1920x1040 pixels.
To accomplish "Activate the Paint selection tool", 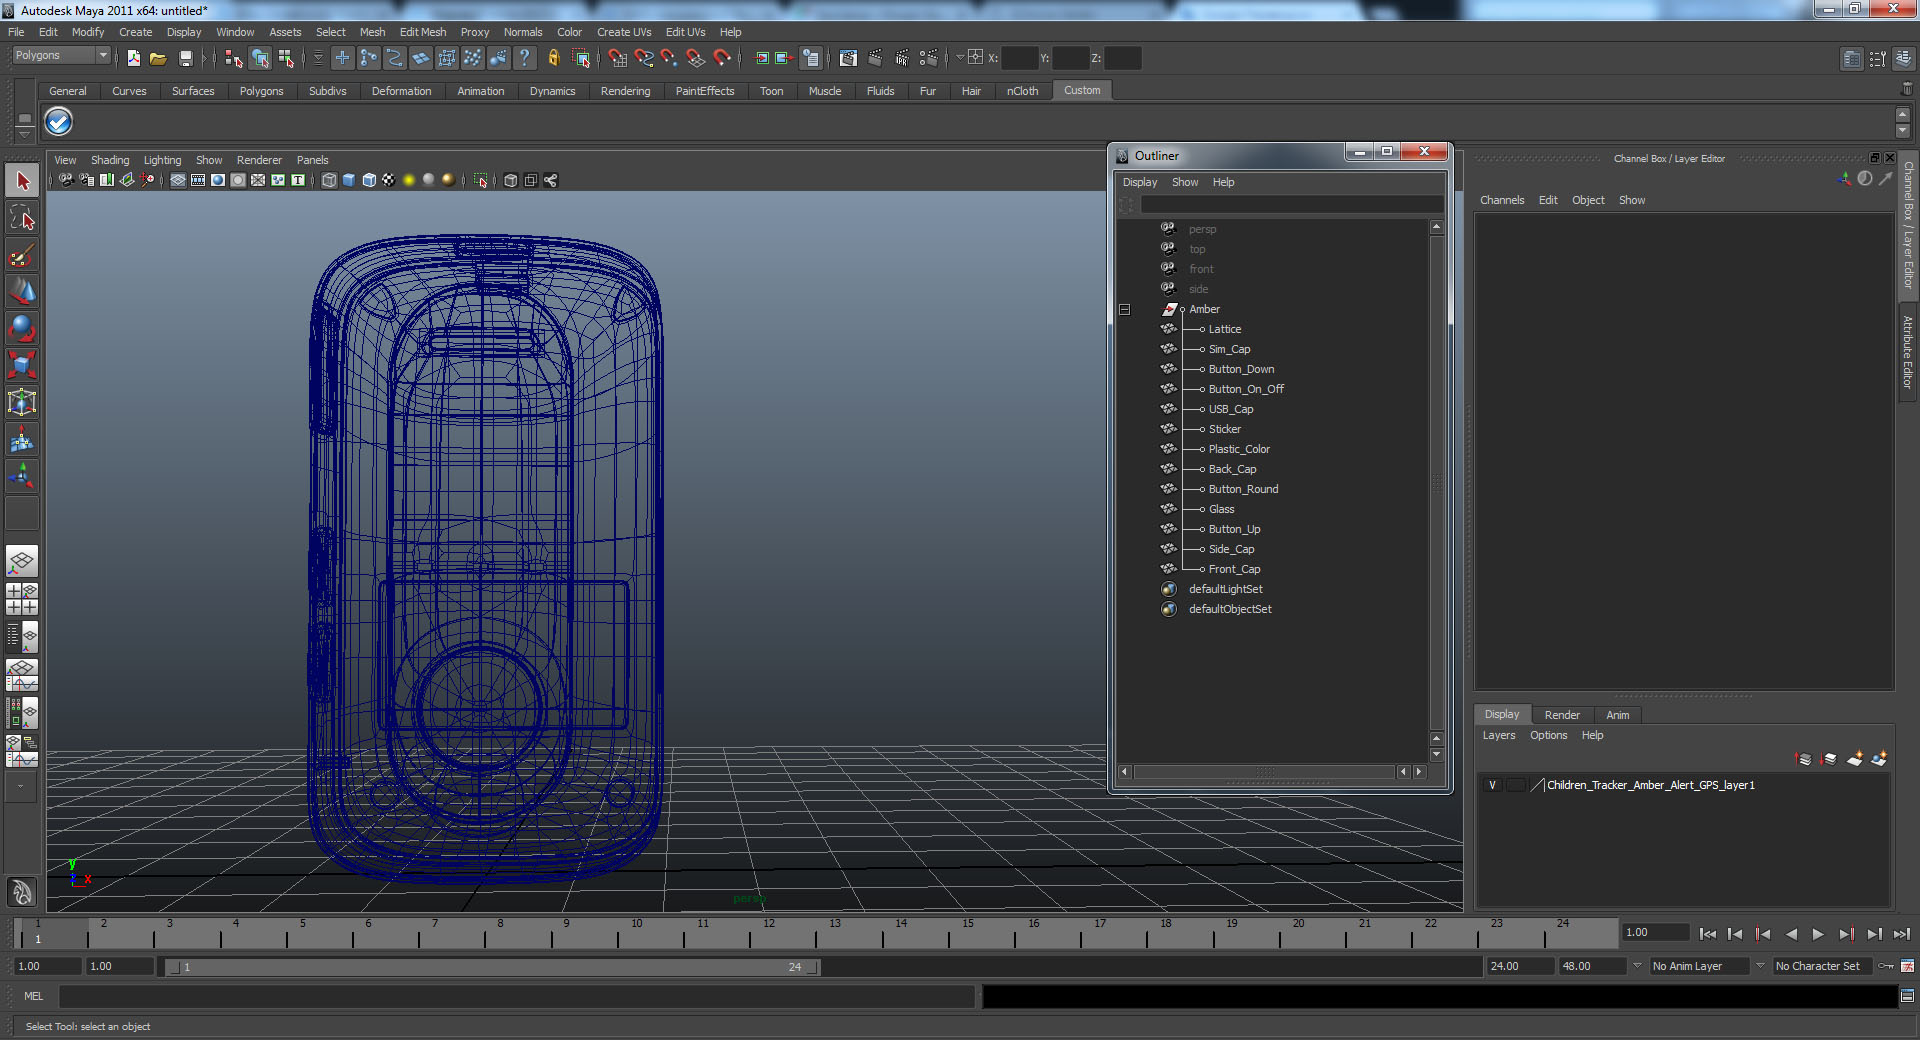I will pyautogui.click(x=22, y=255).
